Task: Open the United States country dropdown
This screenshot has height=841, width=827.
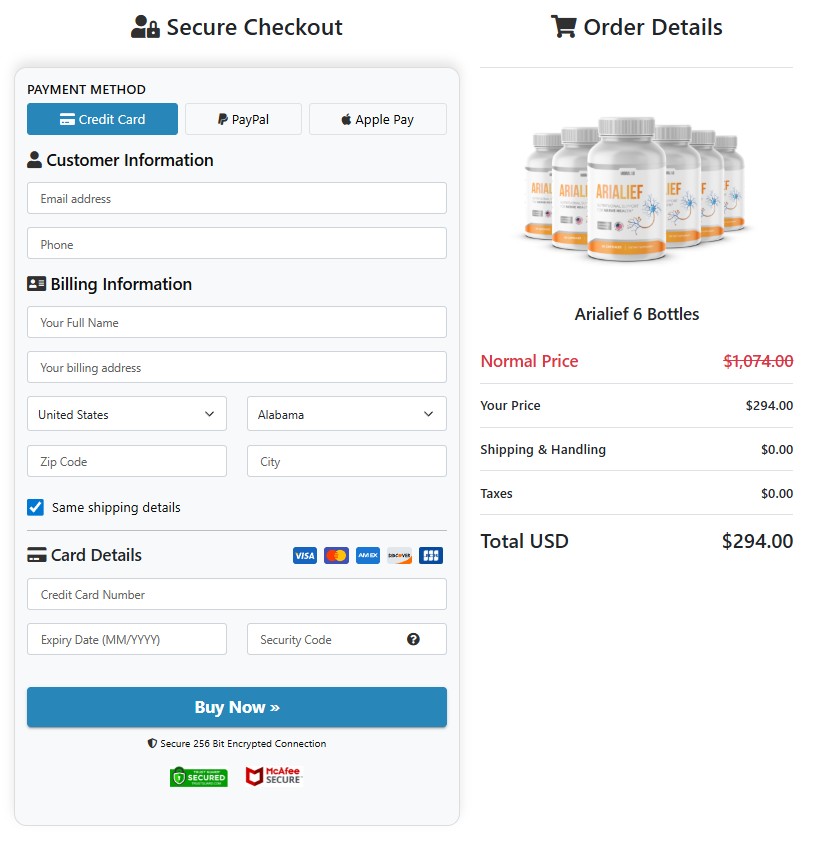Action: pos(126,414)
